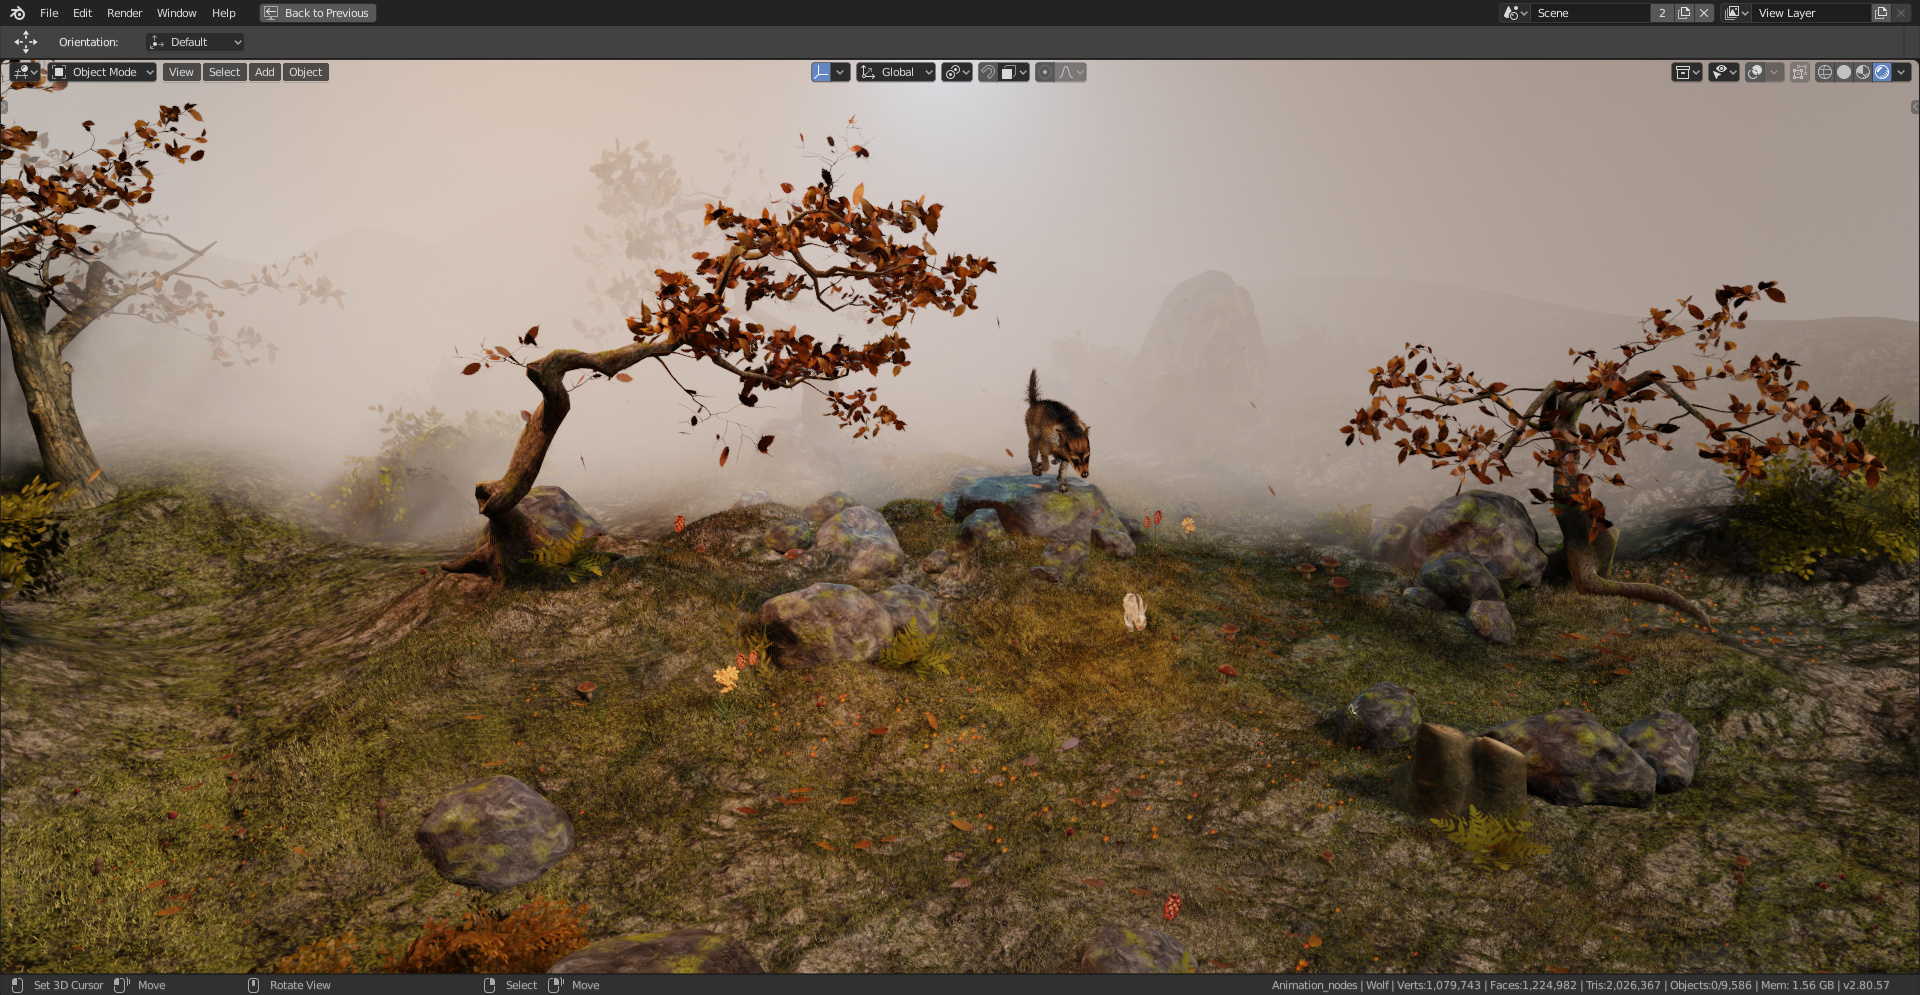Viewport: 1920px width, 995px height.
Task: Switch to wireframe shading
Action: click(1825, 72)
